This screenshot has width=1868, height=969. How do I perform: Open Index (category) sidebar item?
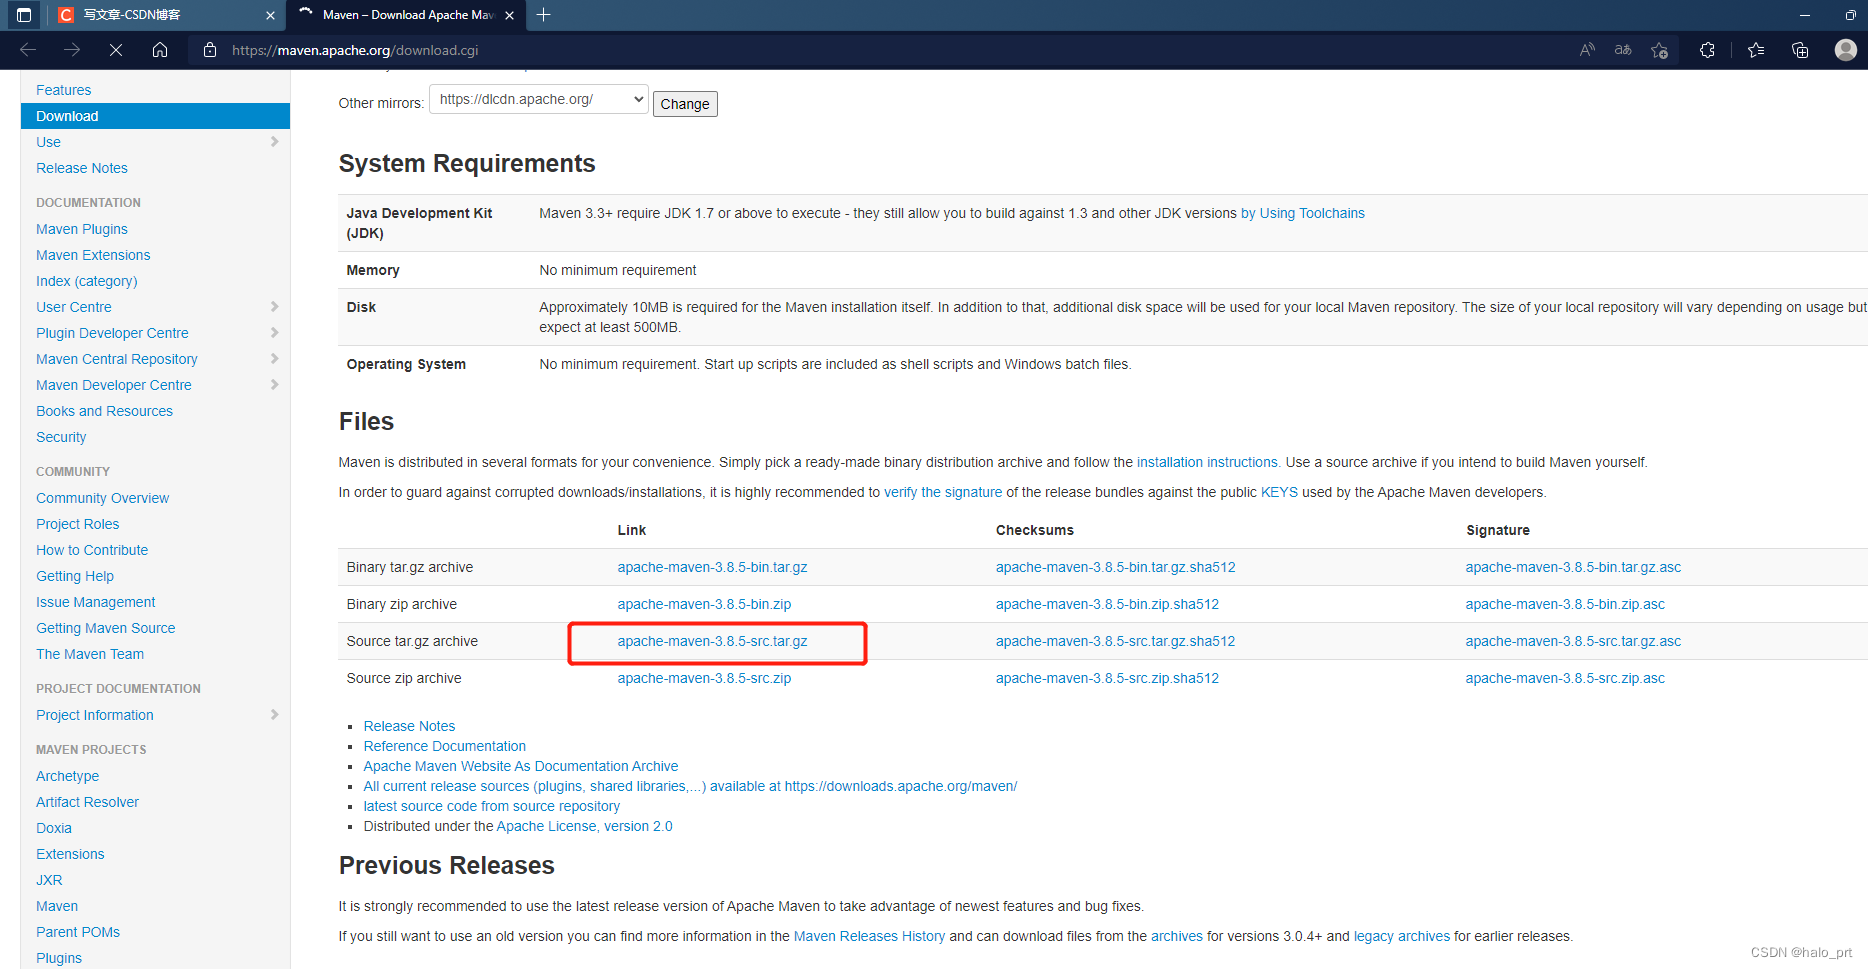point(87,281)
